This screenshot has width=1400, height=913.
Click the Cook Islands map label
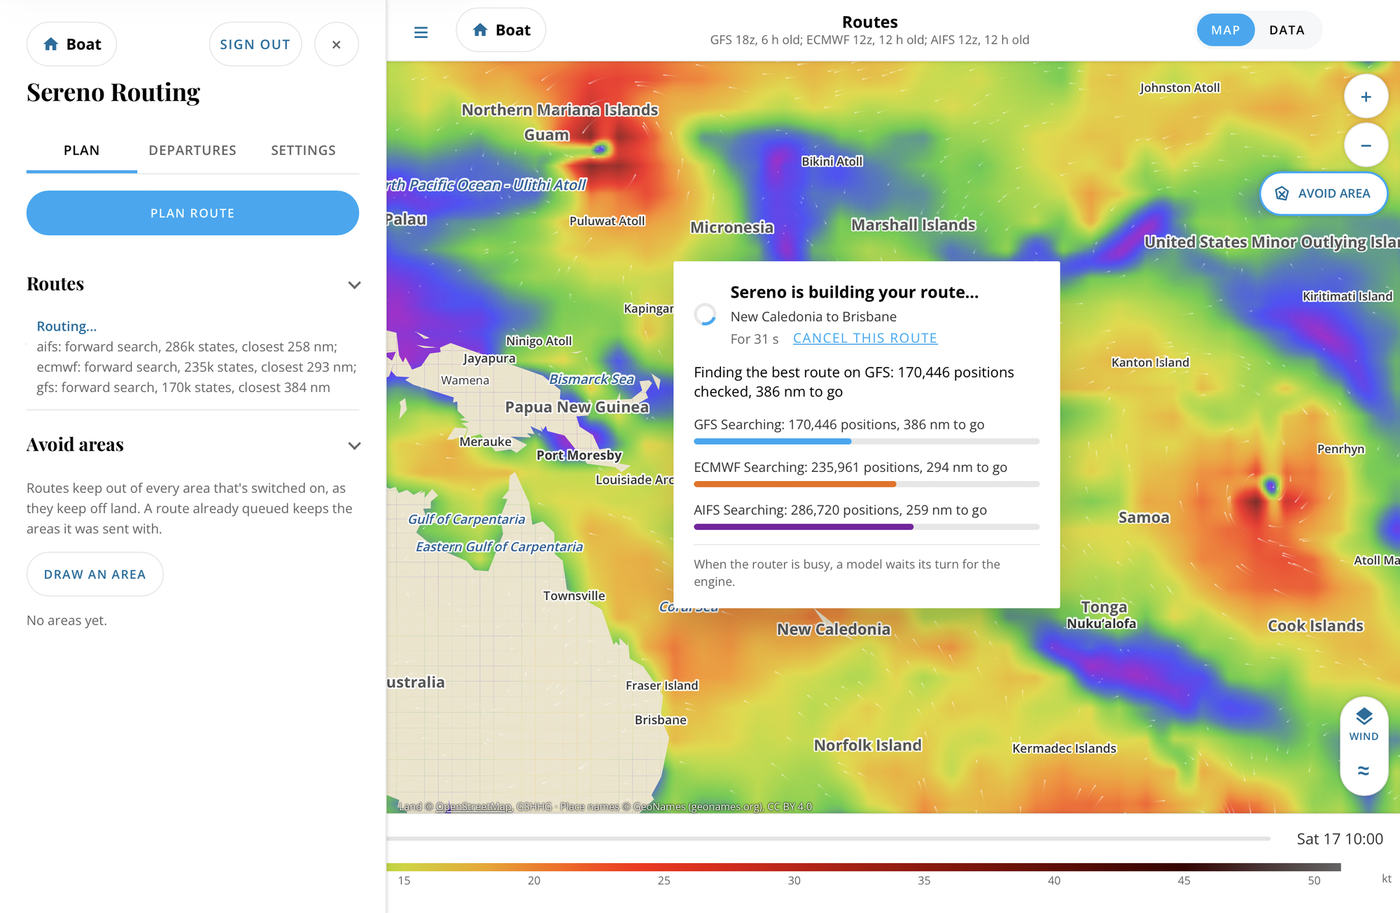1315,626
